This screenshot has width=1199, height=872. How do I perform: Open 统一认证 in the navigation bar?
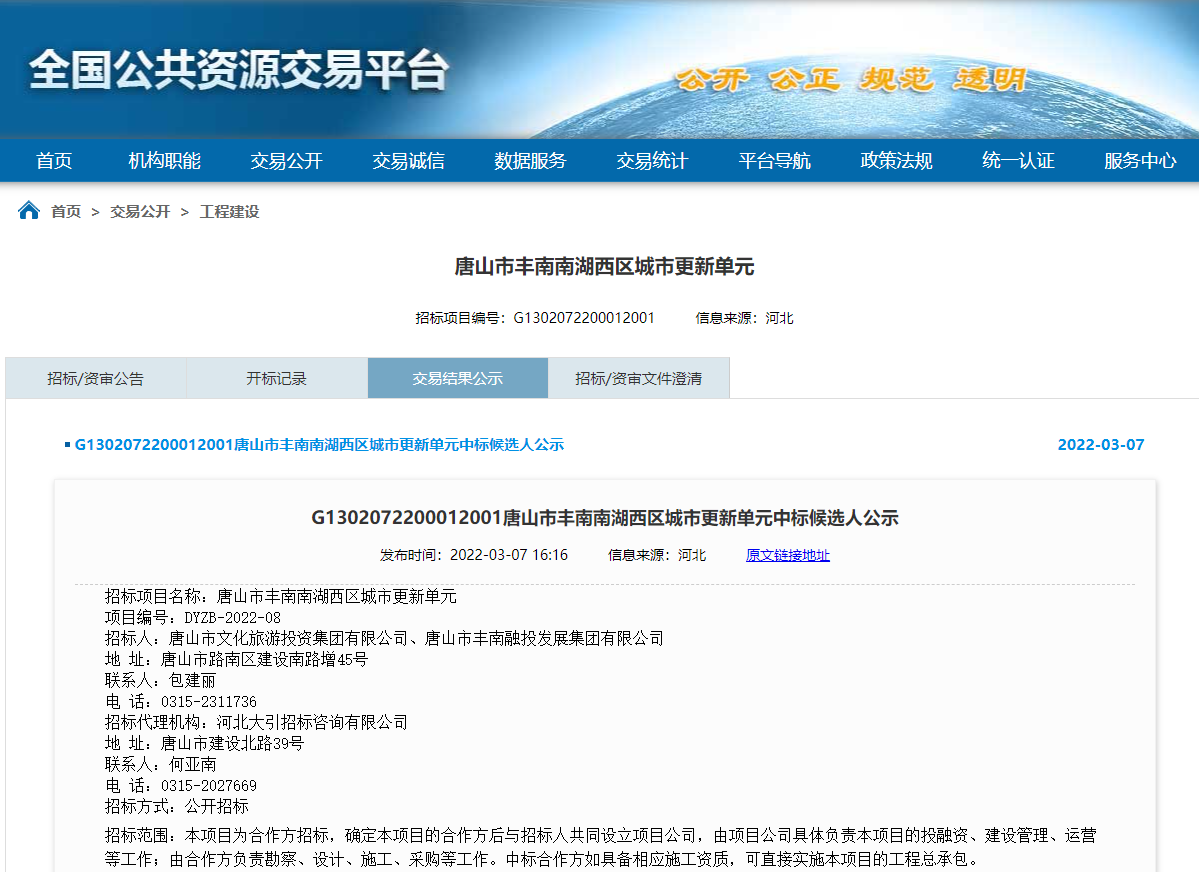1018,161
